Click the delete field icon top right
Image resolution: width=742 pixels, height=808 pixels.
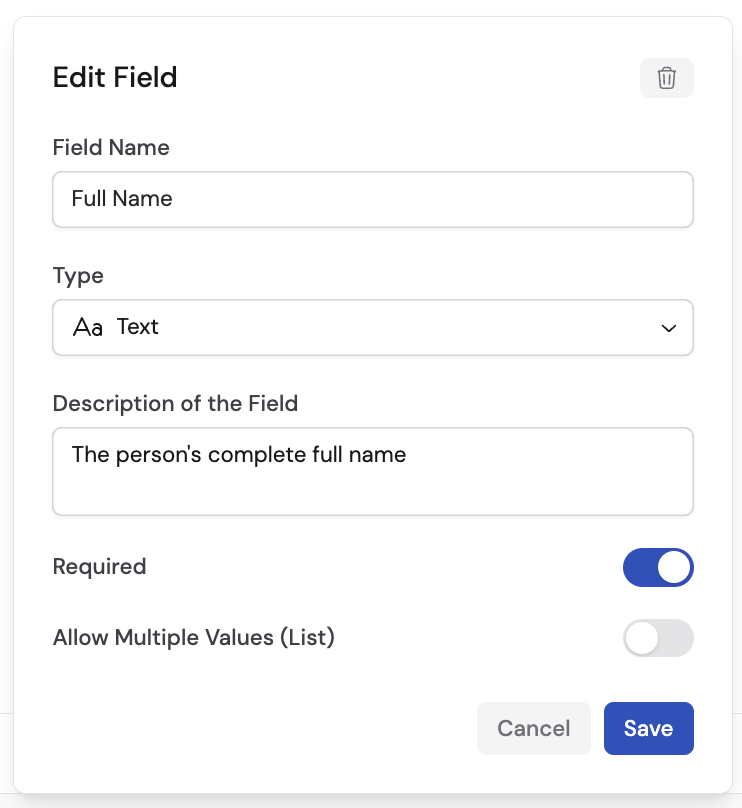[x=666, y=78]
